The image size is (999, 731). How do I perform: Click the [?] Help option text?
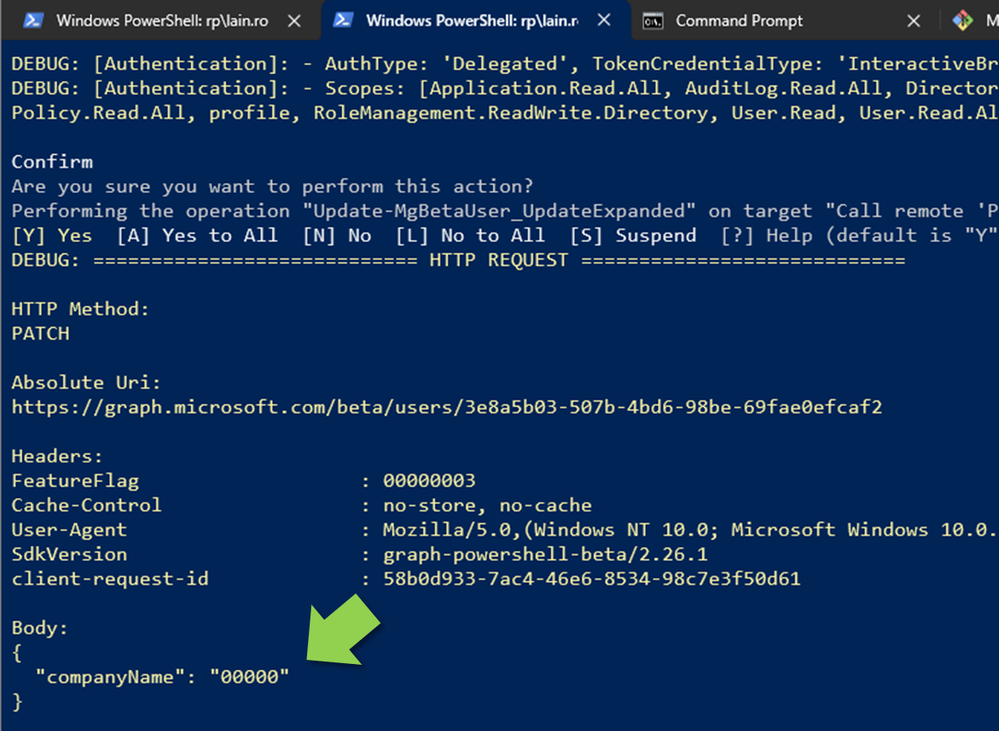766,235
